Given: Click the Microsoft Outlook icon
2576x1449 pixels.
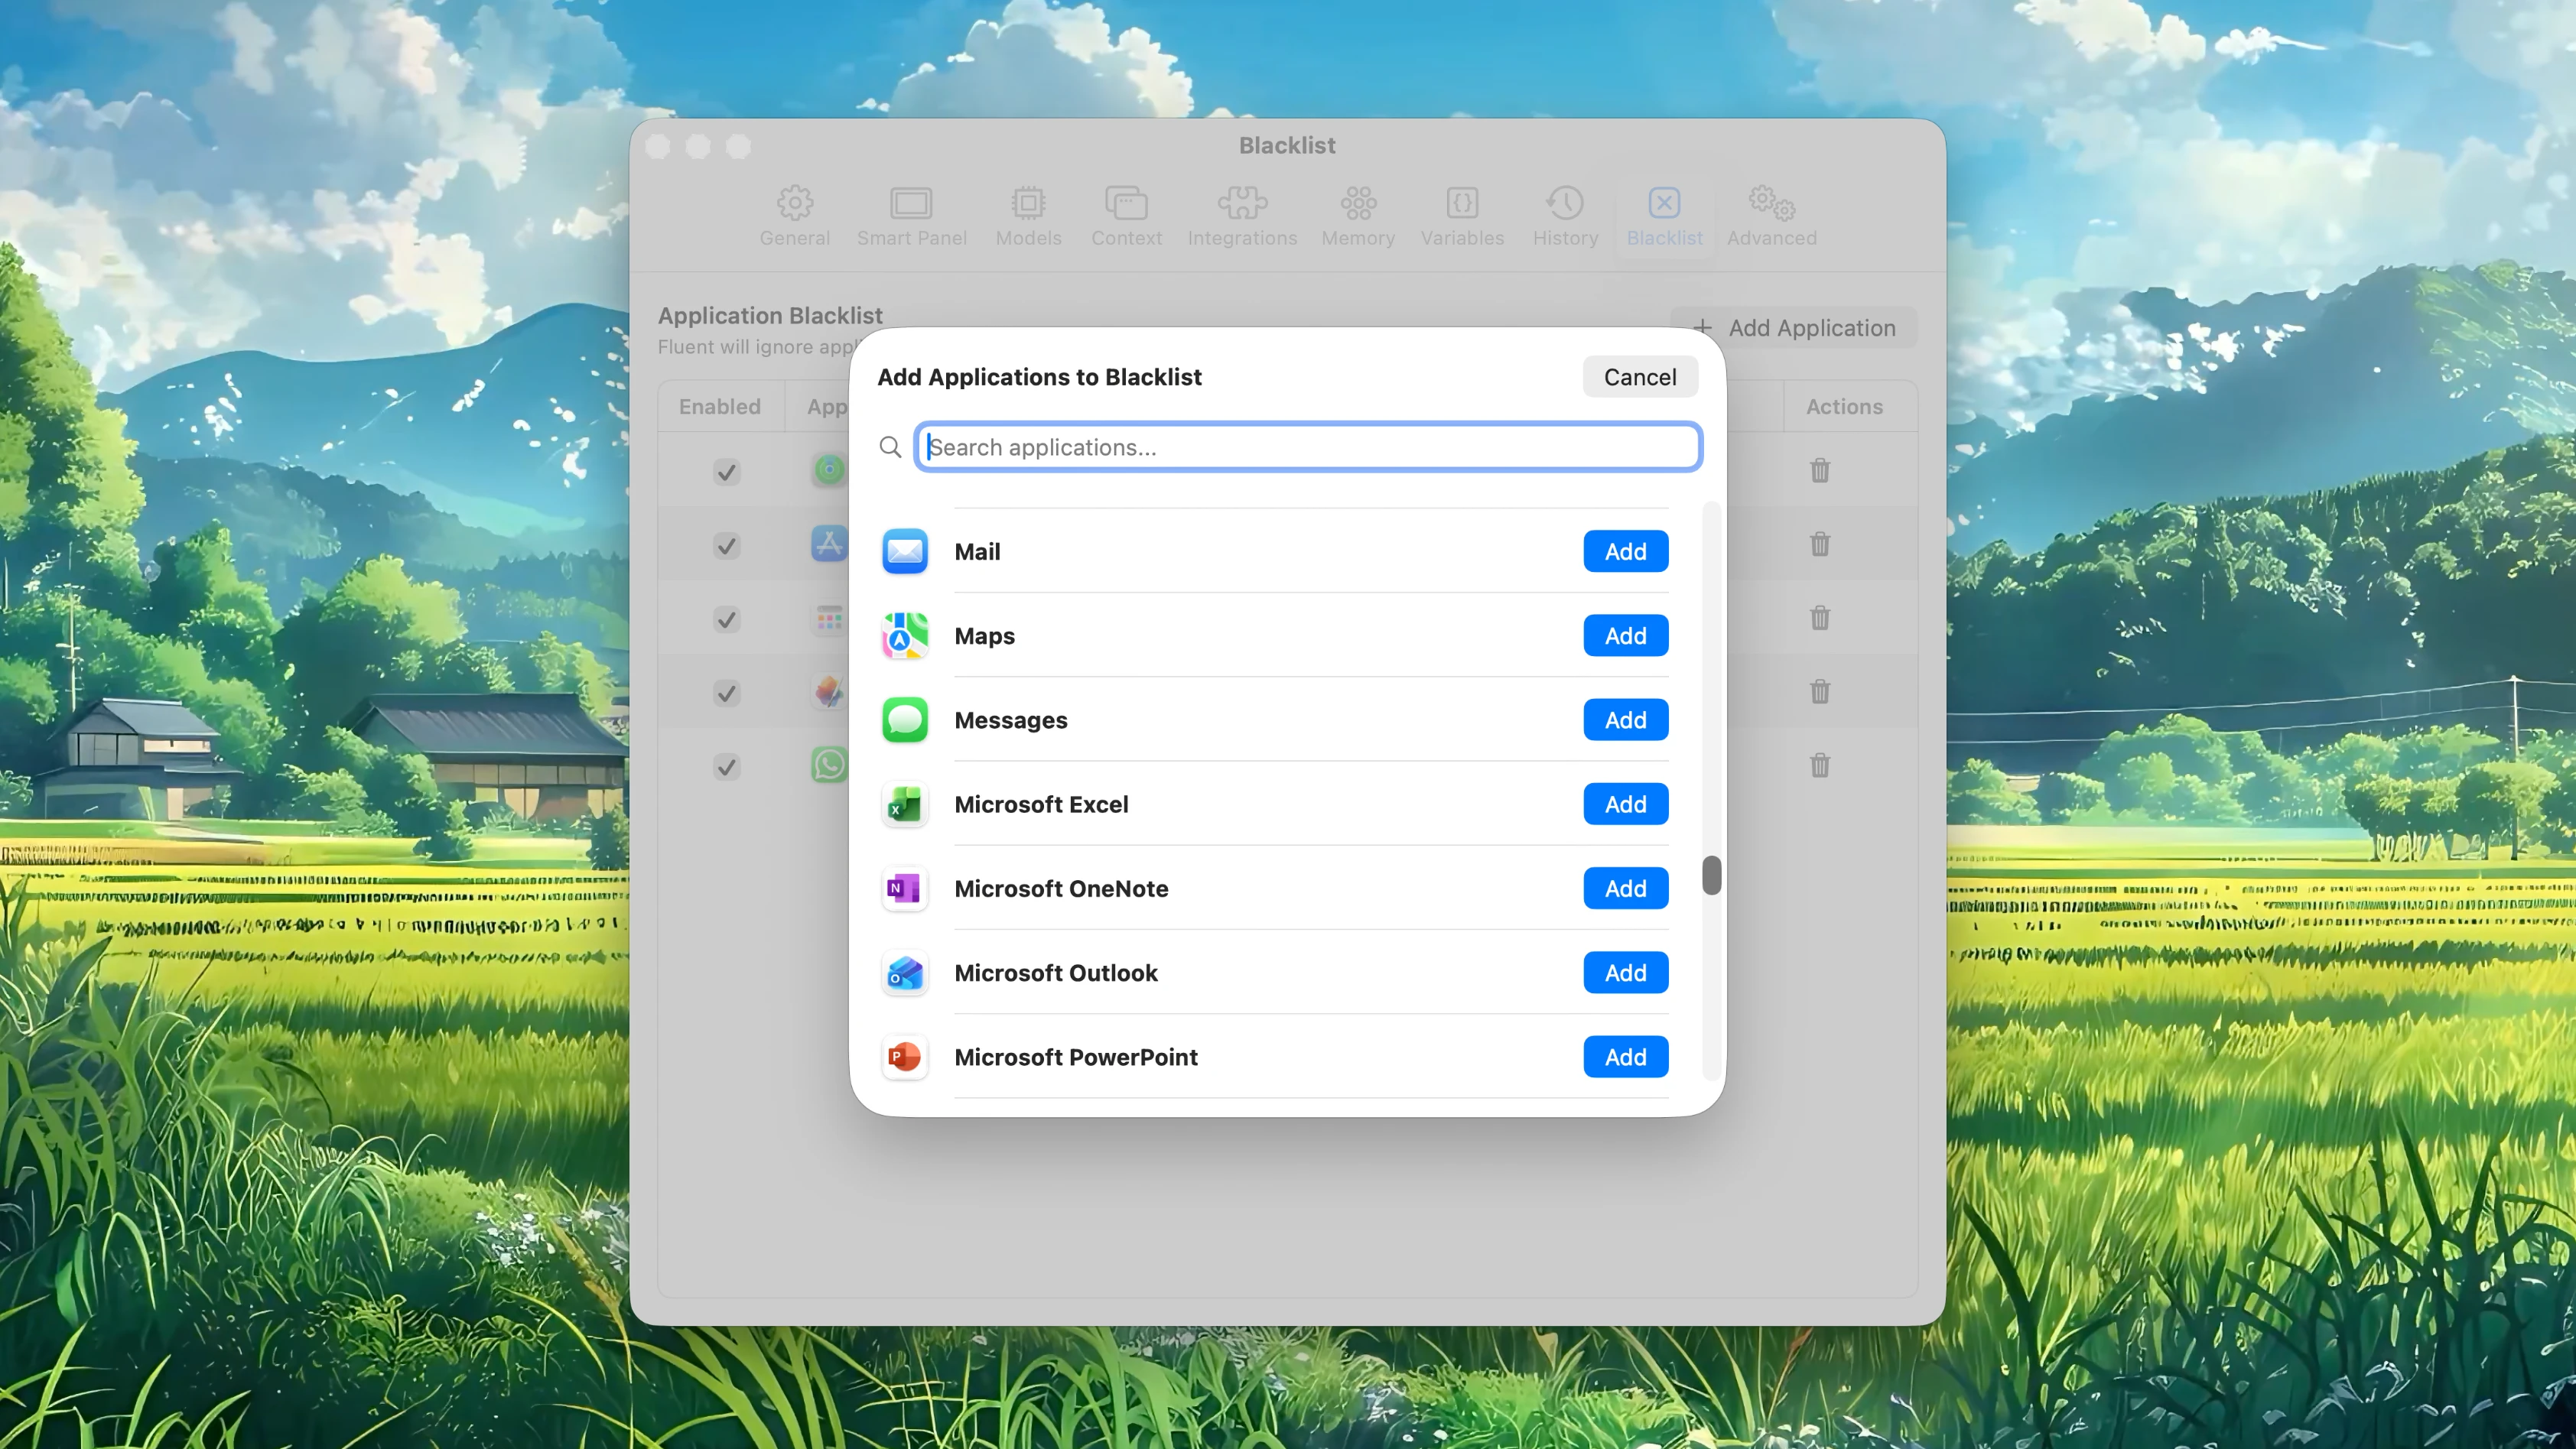Looking at the screenshot, I should [x=903, y=972].
